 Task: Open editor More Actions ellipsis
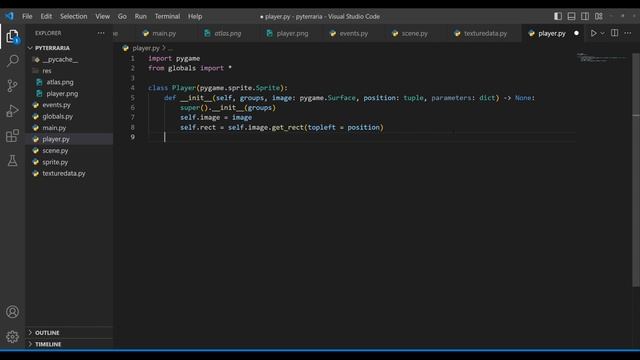pos(628,33)
